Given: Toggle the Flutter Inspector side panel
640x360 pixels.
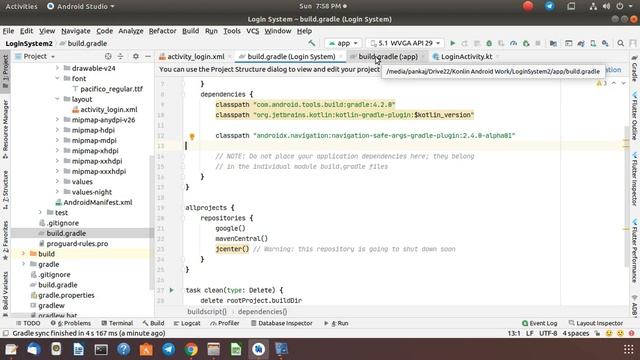Looking at the screenshot, I should coord(634,178).
